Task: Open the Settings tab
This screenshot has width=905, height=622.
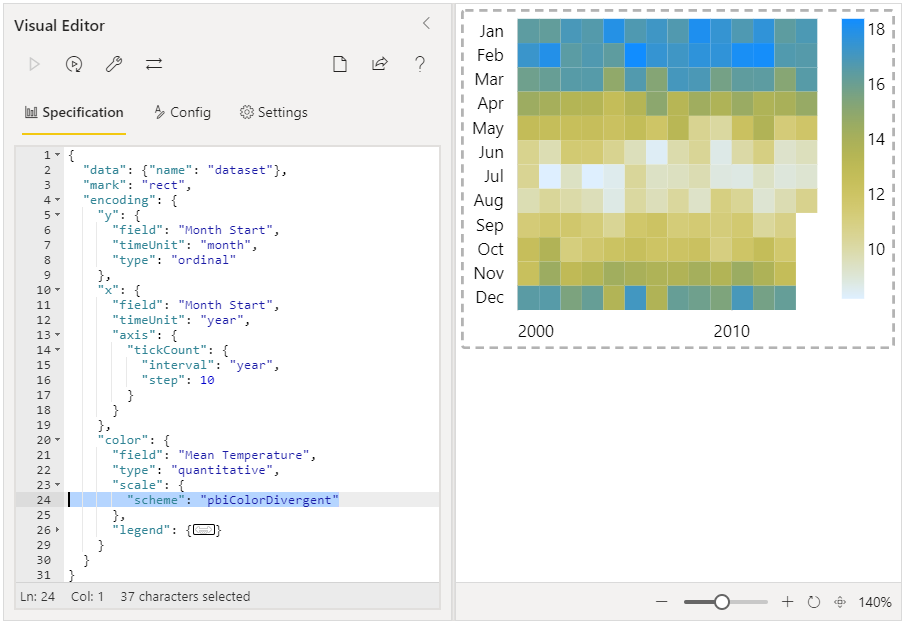Action: click(x=274, y=113)
